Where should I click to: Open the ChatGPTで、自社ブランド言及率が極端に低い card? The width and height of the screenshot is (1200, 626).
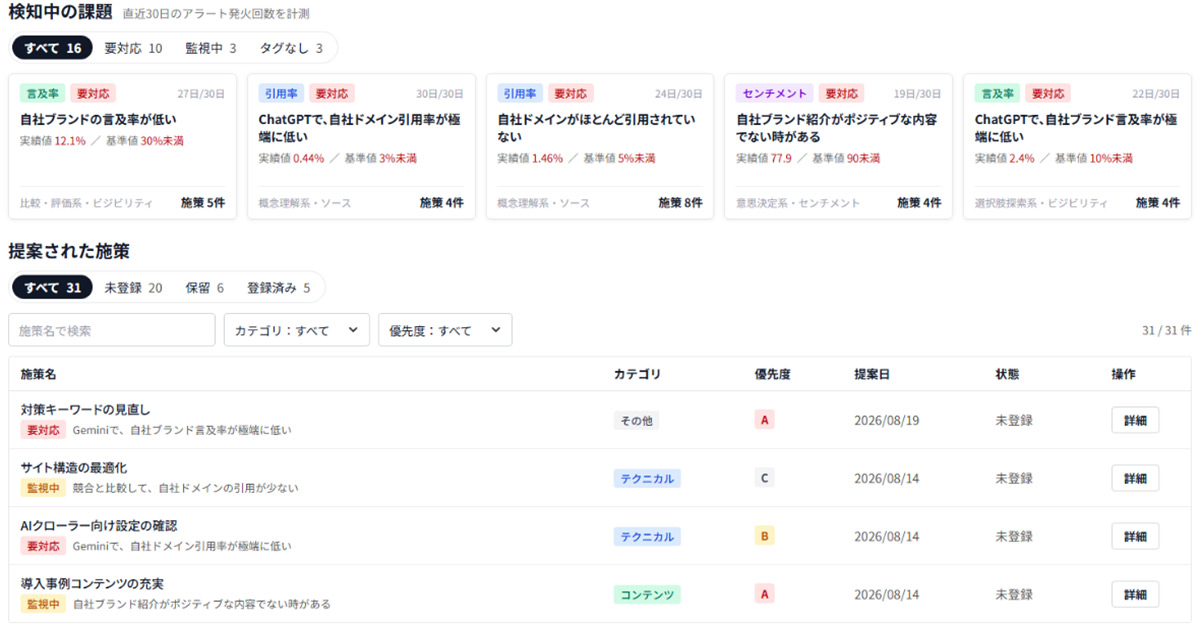(1077, 146)
